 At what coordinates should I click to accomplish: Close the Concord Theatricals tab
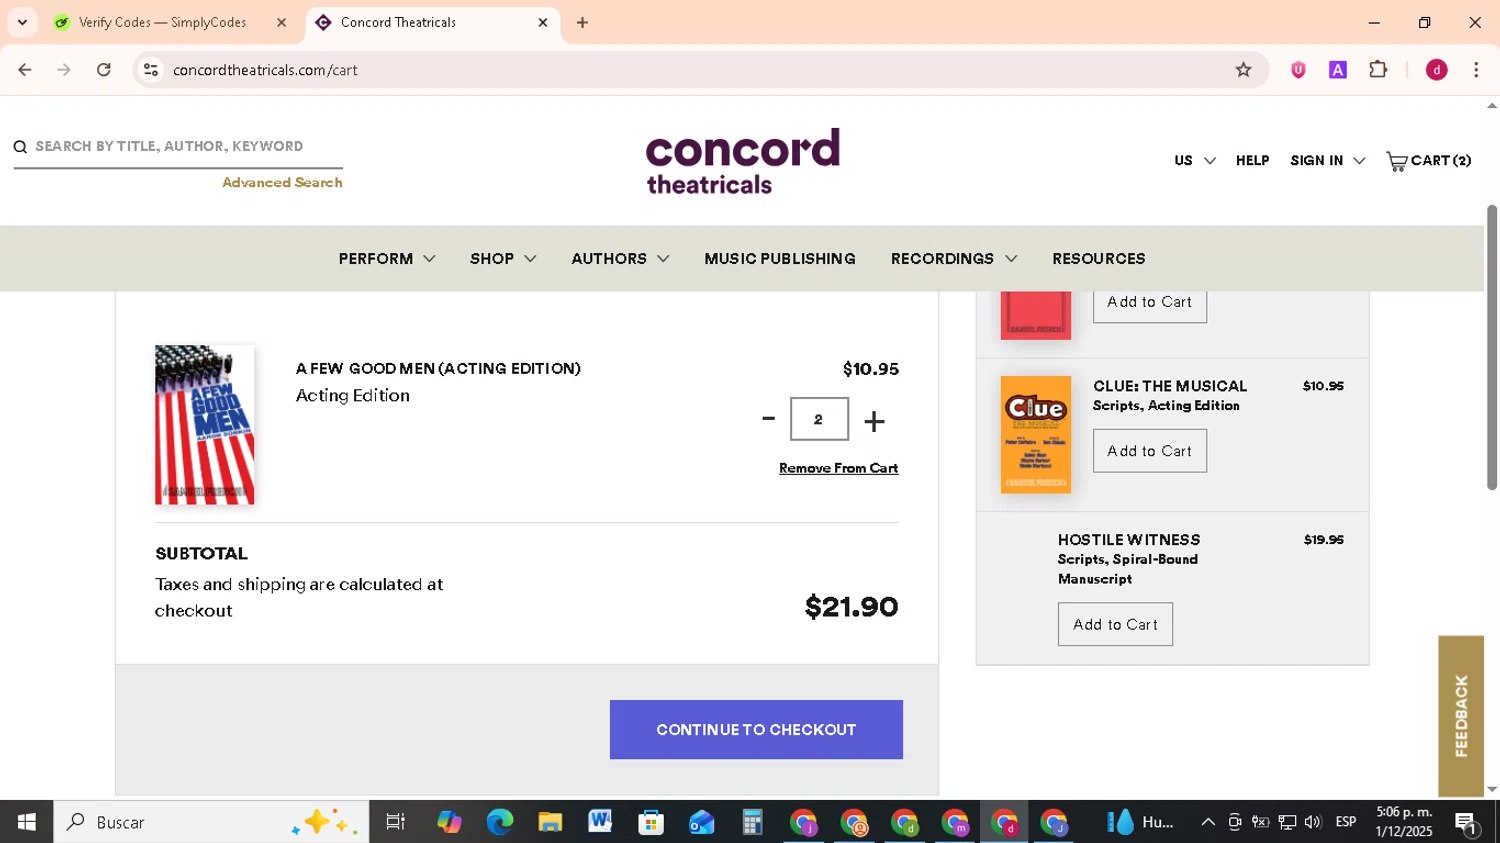click(543, 22)
